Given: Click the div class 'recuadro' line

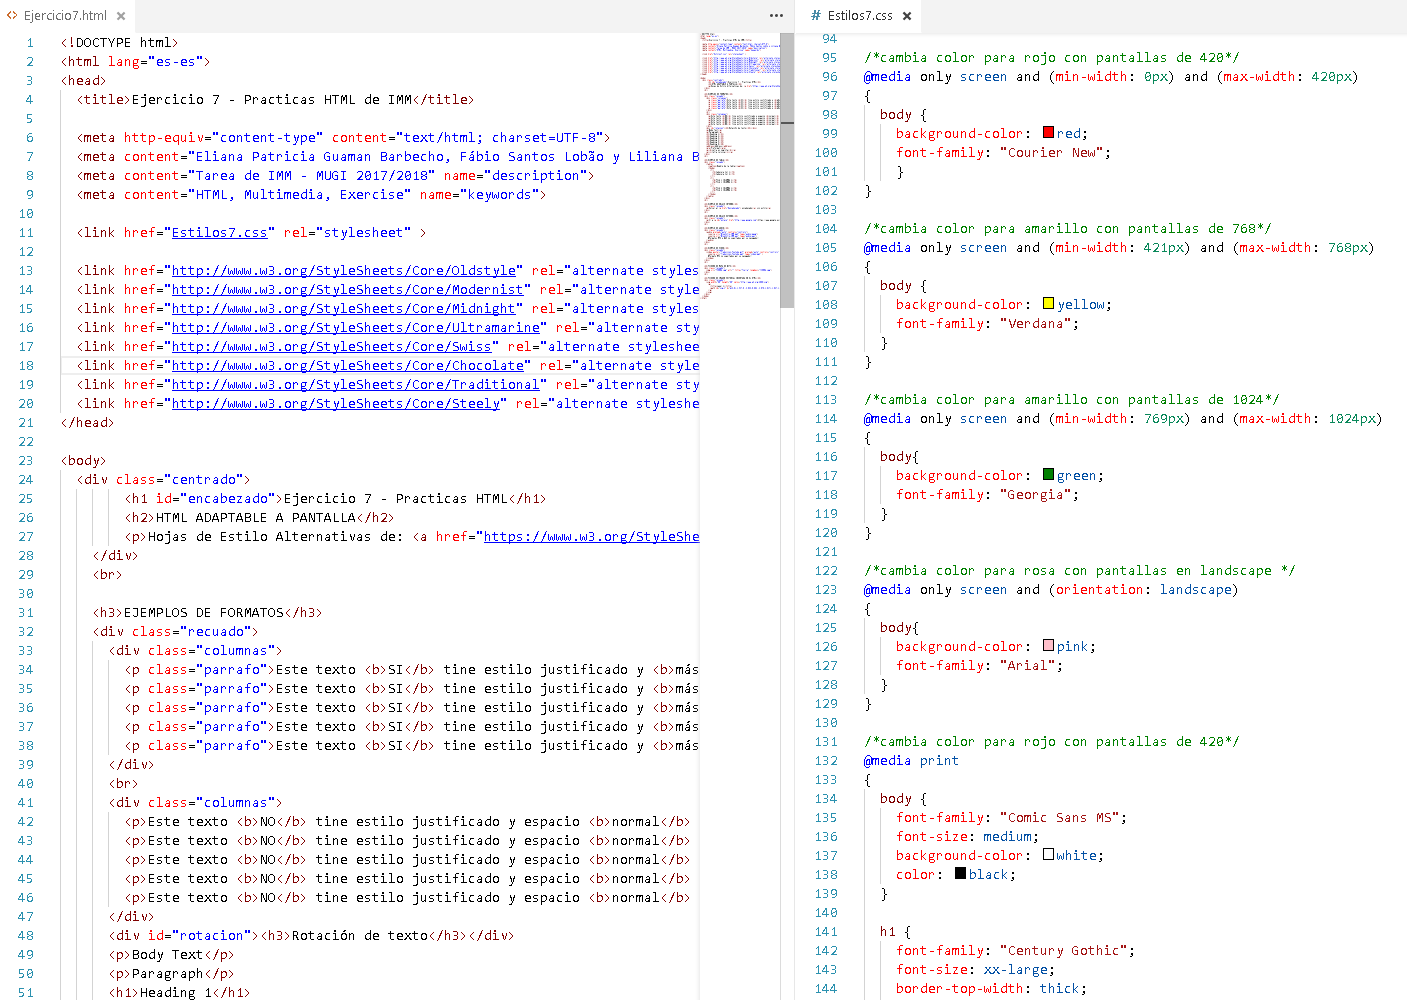Looking at the screenshot, I should pos(175,632).
